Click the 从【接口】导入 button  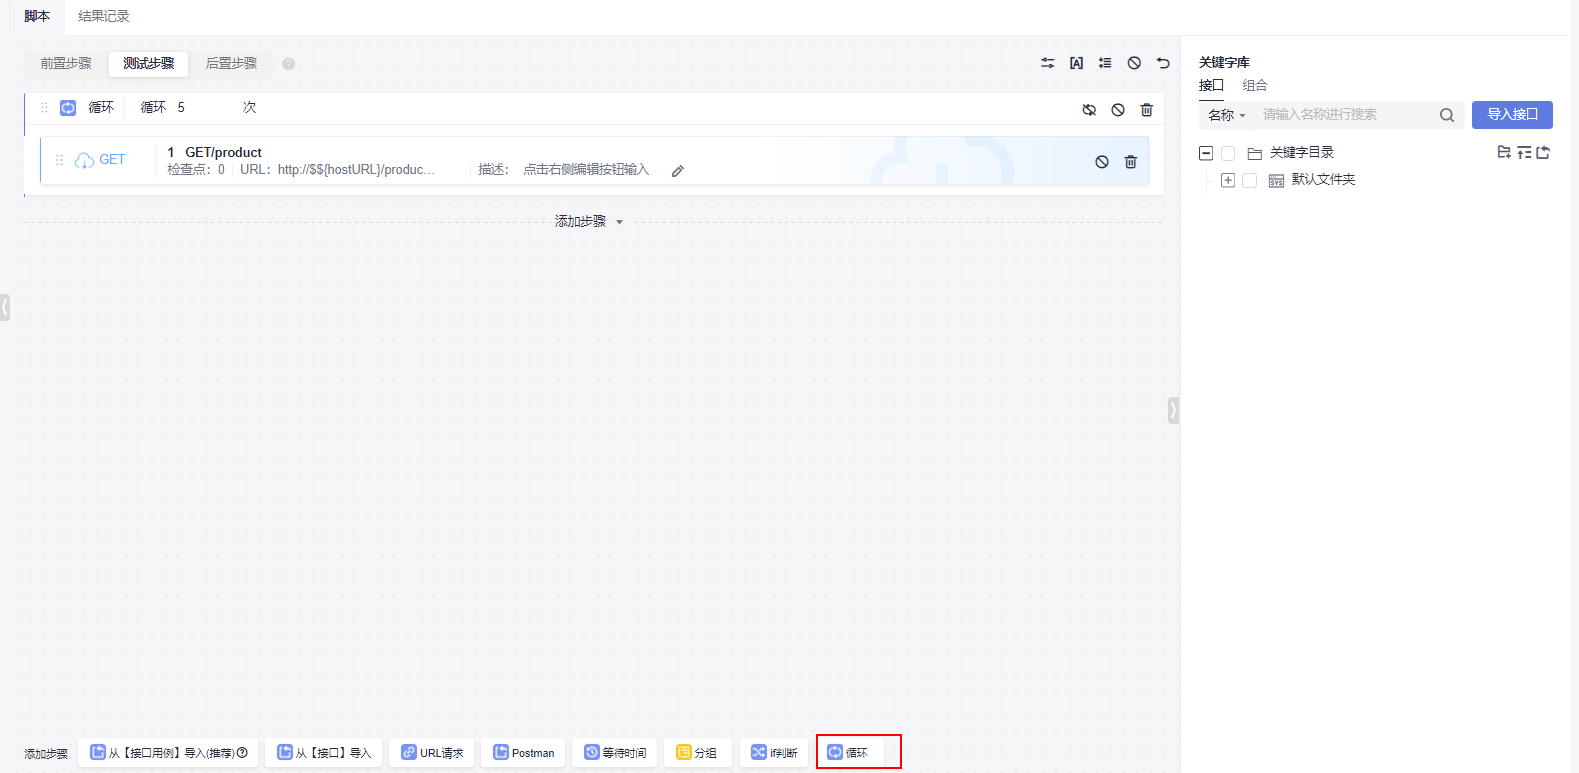pos(324,752)
